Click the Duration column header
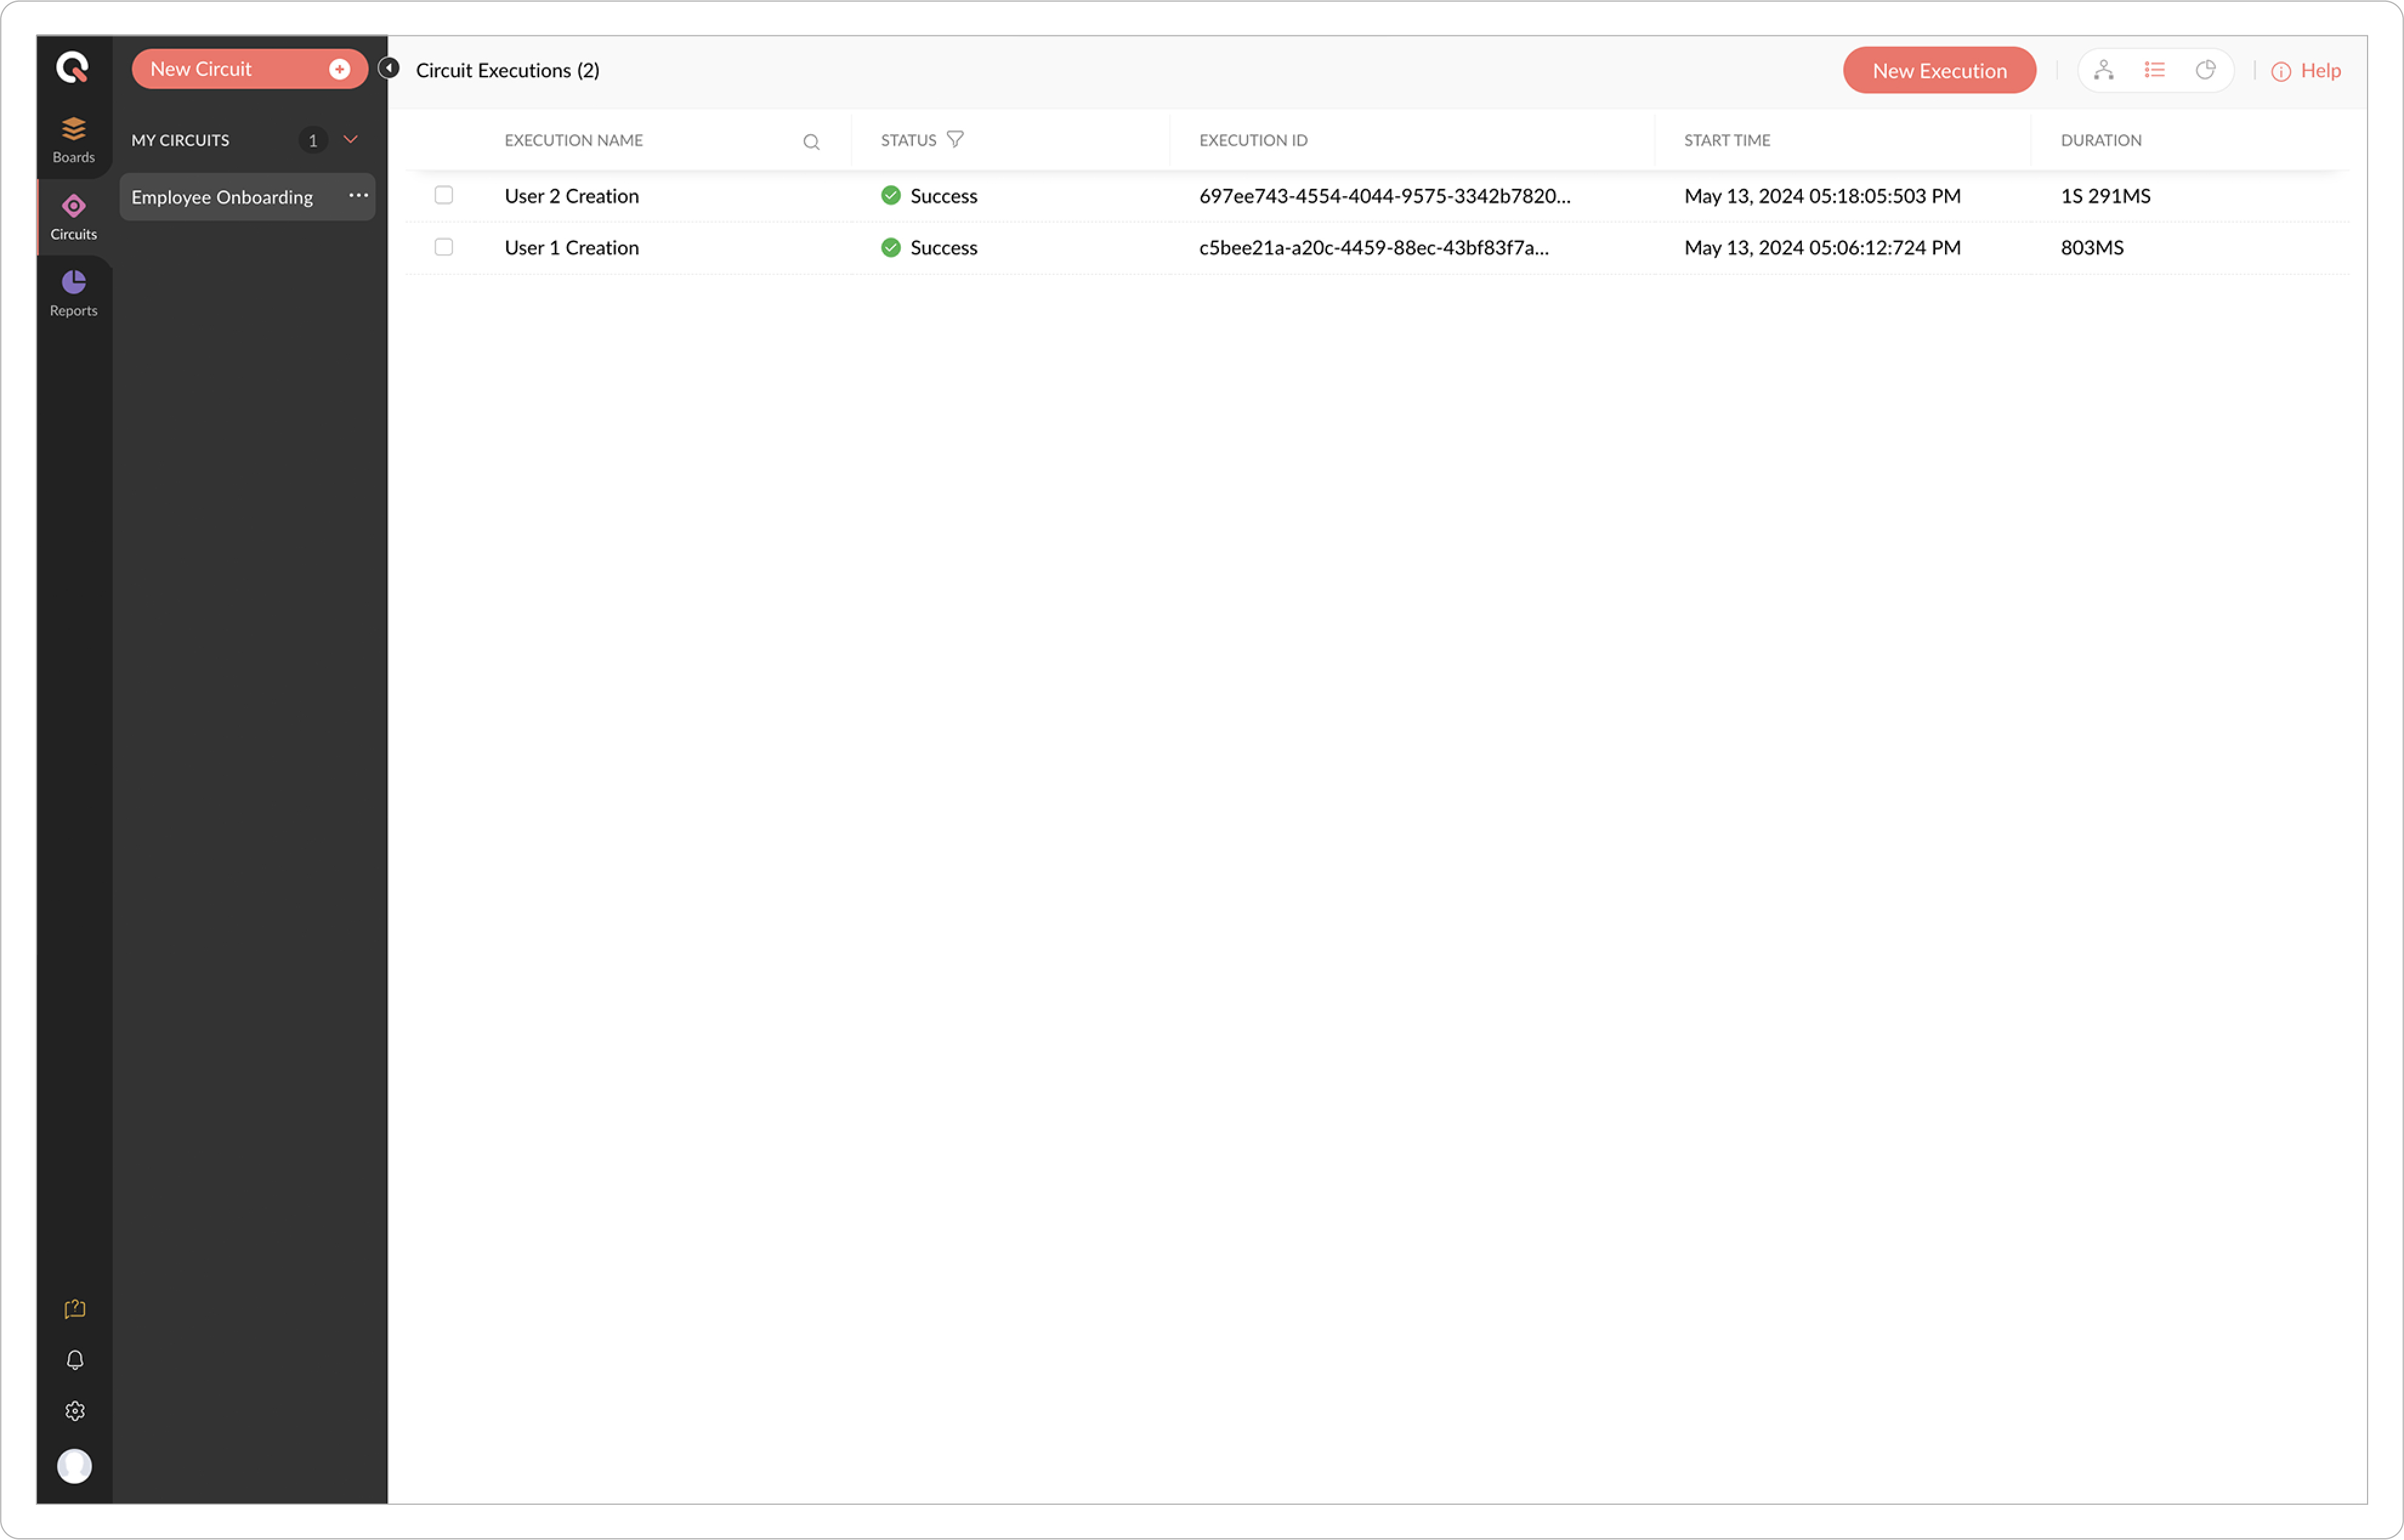The height and width of the screenshot is (1540, 2404). pyautogui.click(x=2101, y=140)
